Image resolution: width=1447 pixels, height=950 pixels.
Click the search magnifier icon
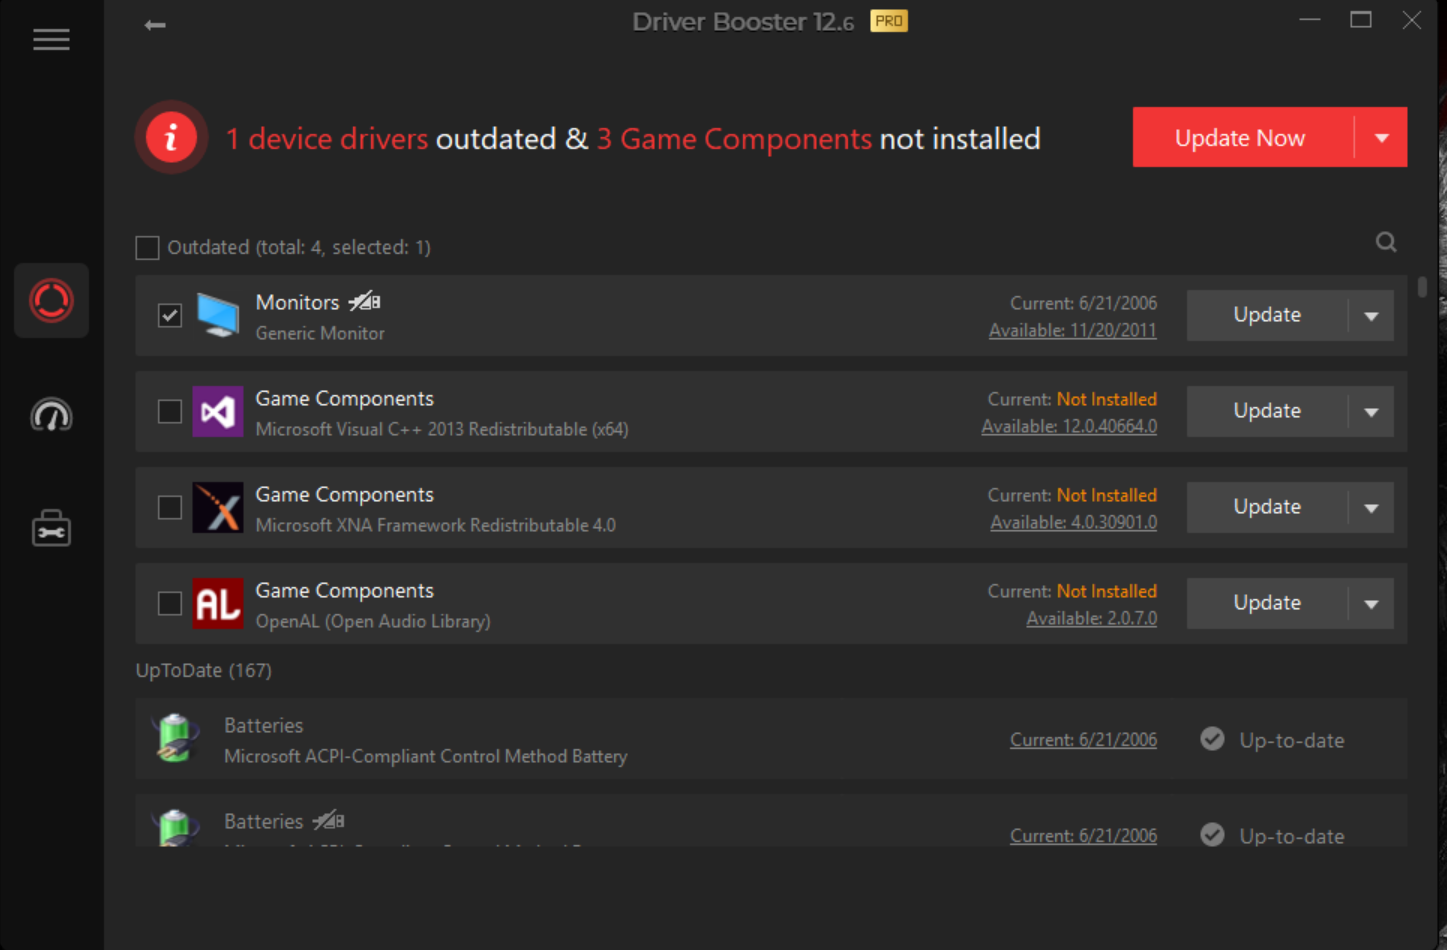pos(1386,242)
